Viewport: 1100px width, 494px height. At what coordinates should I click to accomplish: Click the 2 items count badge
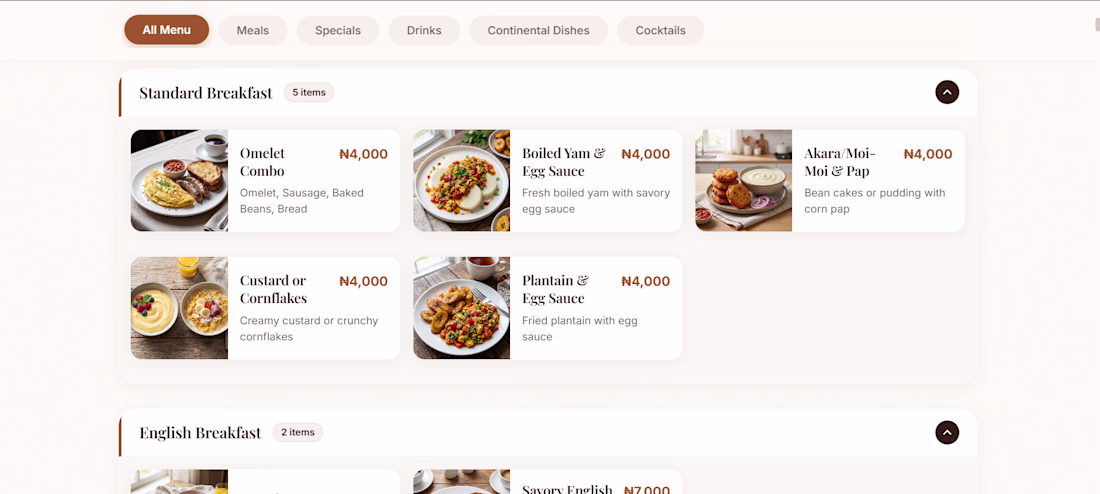click(298, 433)
